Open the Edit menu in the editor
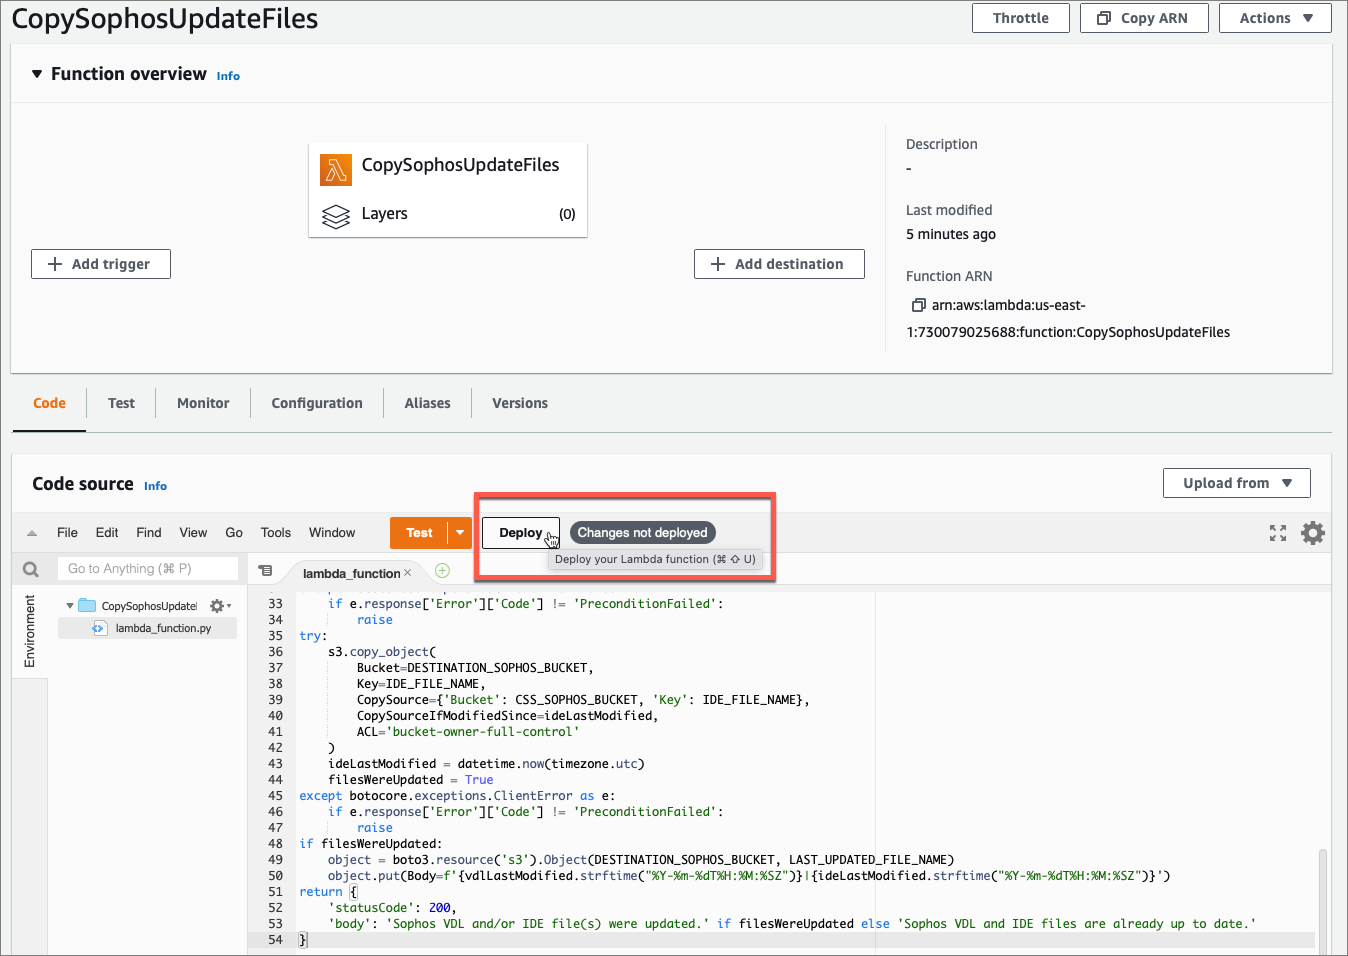 107,533
